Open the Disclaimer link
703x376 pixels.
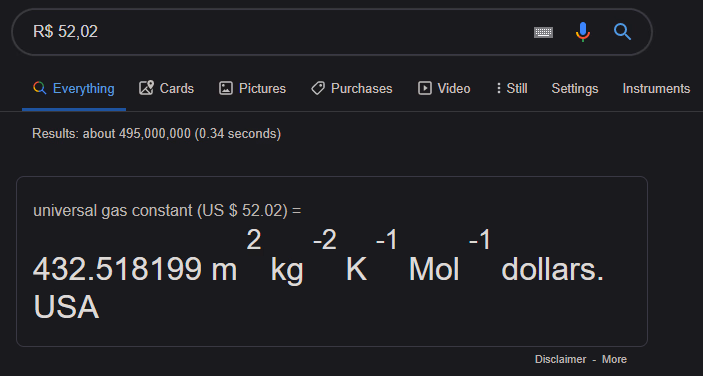point(560,359)
